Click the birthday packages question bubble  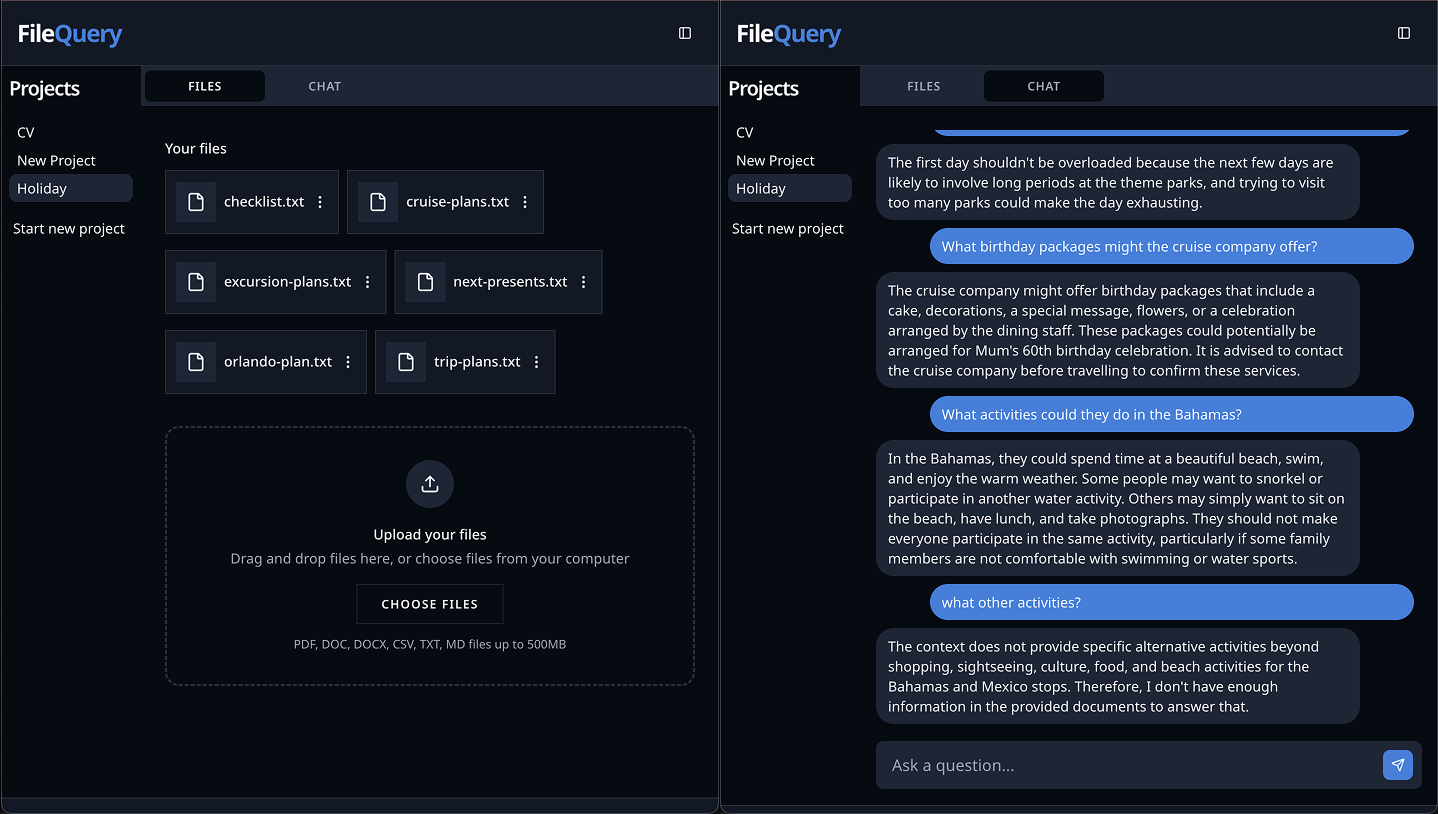click(1172, 246)
